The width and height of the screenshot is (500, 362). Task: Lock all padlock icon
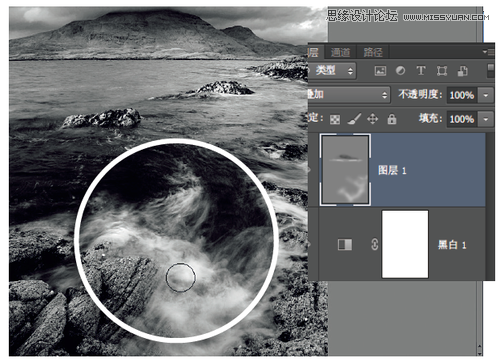392,119
